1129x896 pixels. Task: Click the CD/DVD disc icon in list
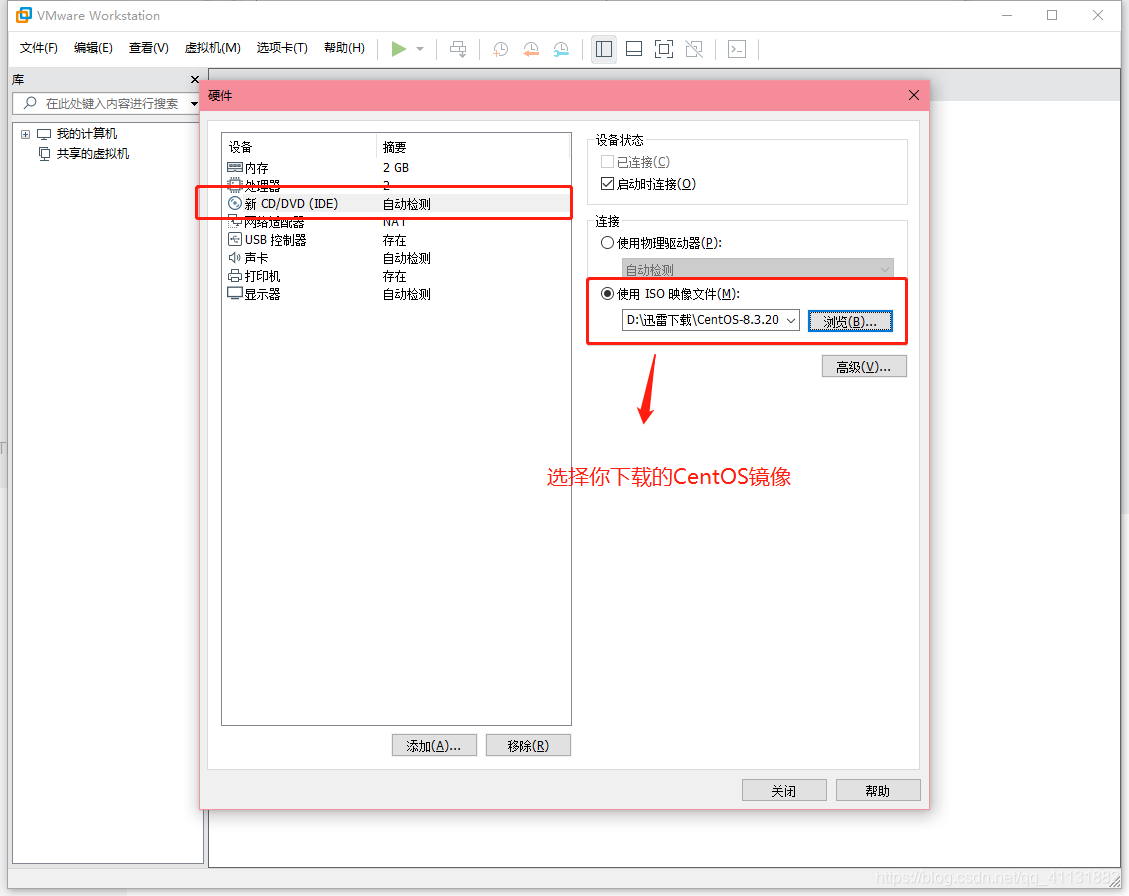click(x=235, y=204)
